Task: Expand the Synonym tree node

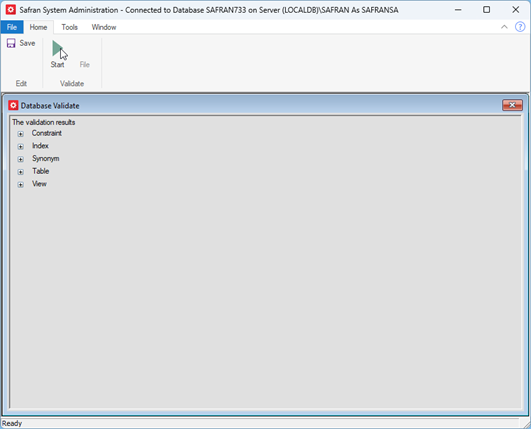Action: click(x=21, y=159)
